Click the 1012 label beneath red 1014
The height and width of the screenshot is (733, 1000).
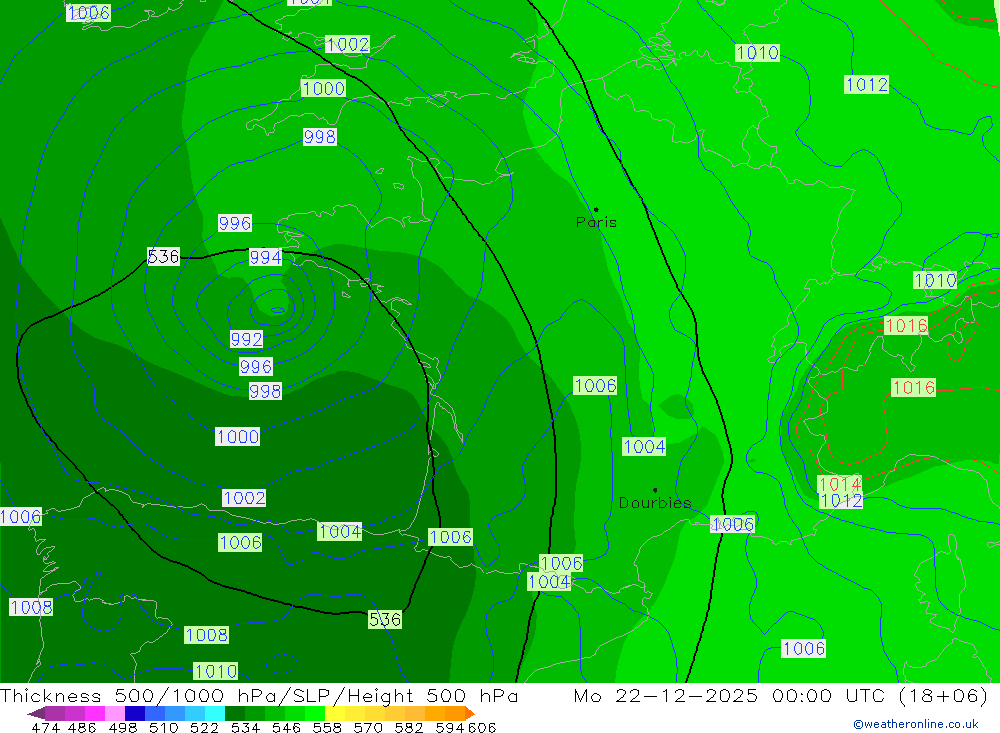pos(841,501)
